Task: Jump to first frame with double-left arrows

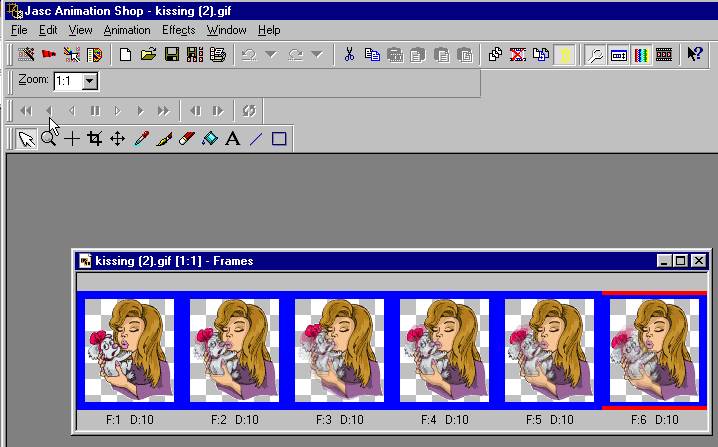Action: 26,111
